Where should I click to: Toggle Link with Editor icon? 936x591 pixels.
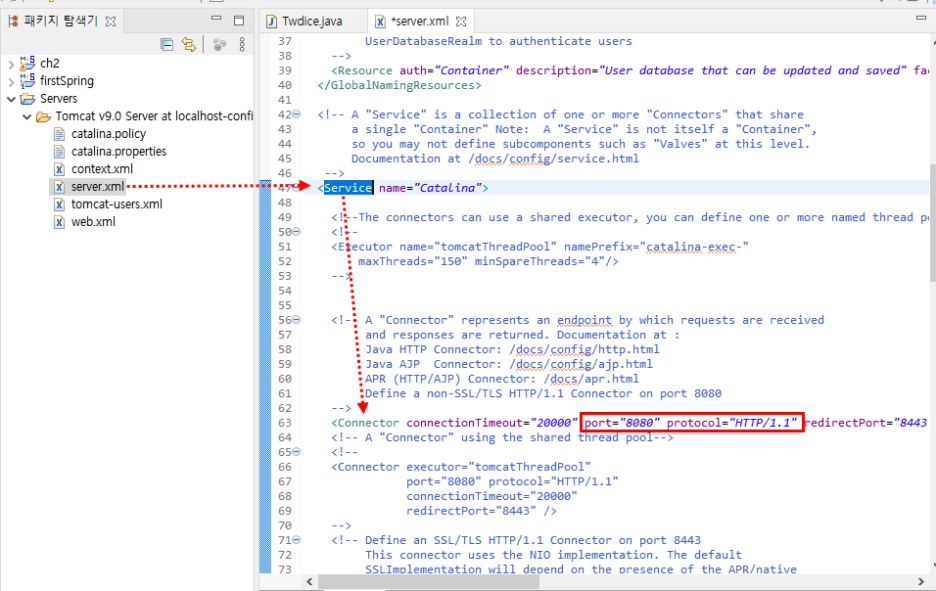[189, 44]
